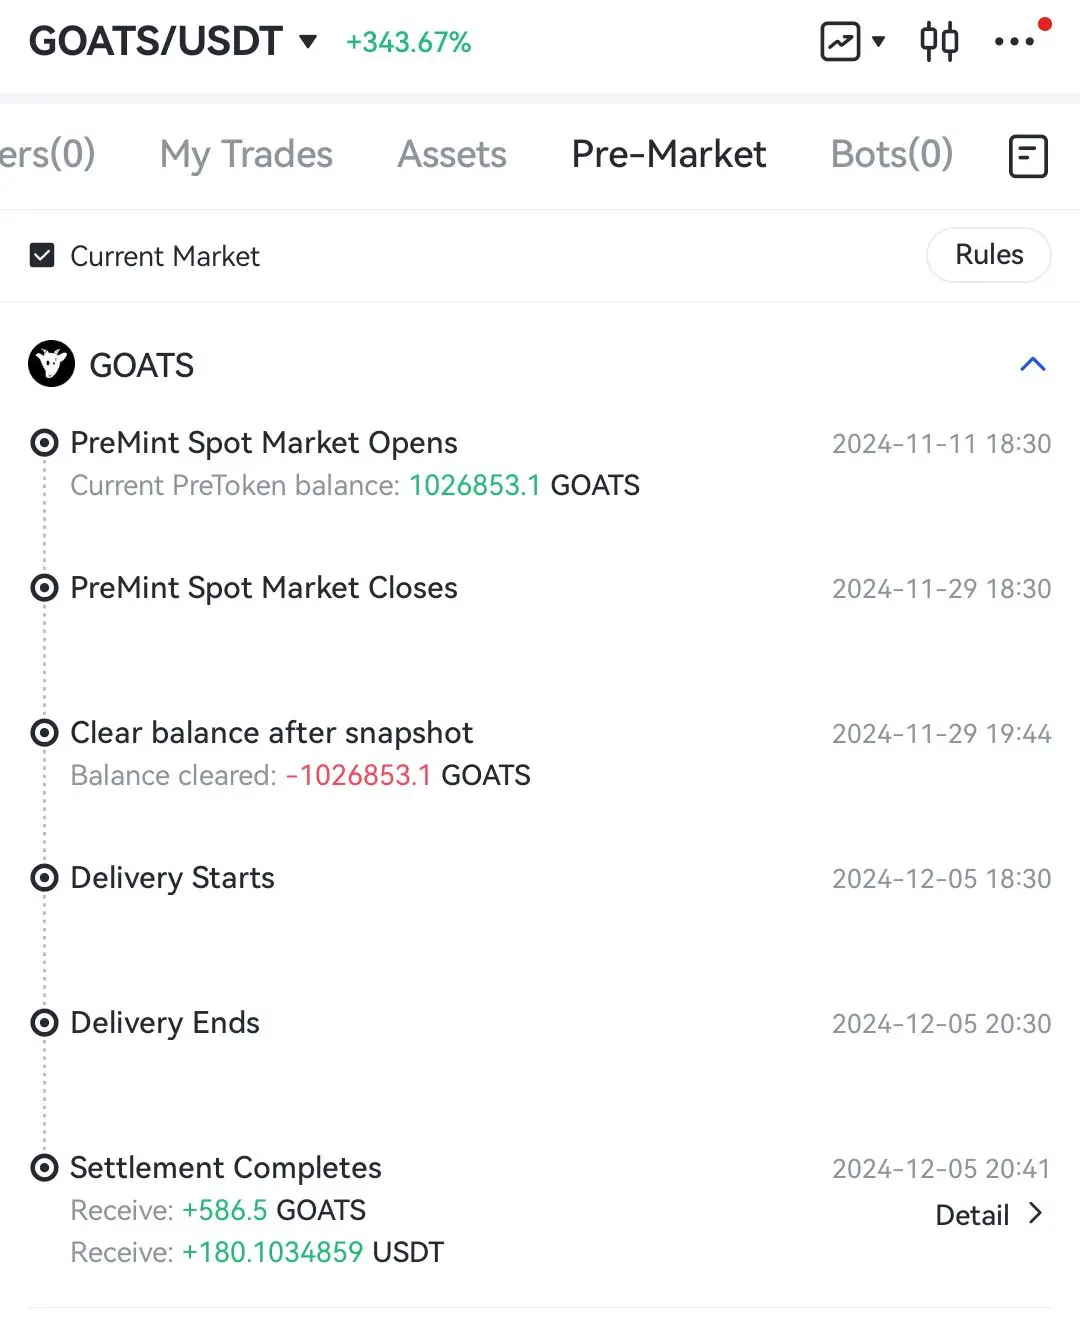
Task: Tap the +343.67% price change label
Action: coord(408,42)
